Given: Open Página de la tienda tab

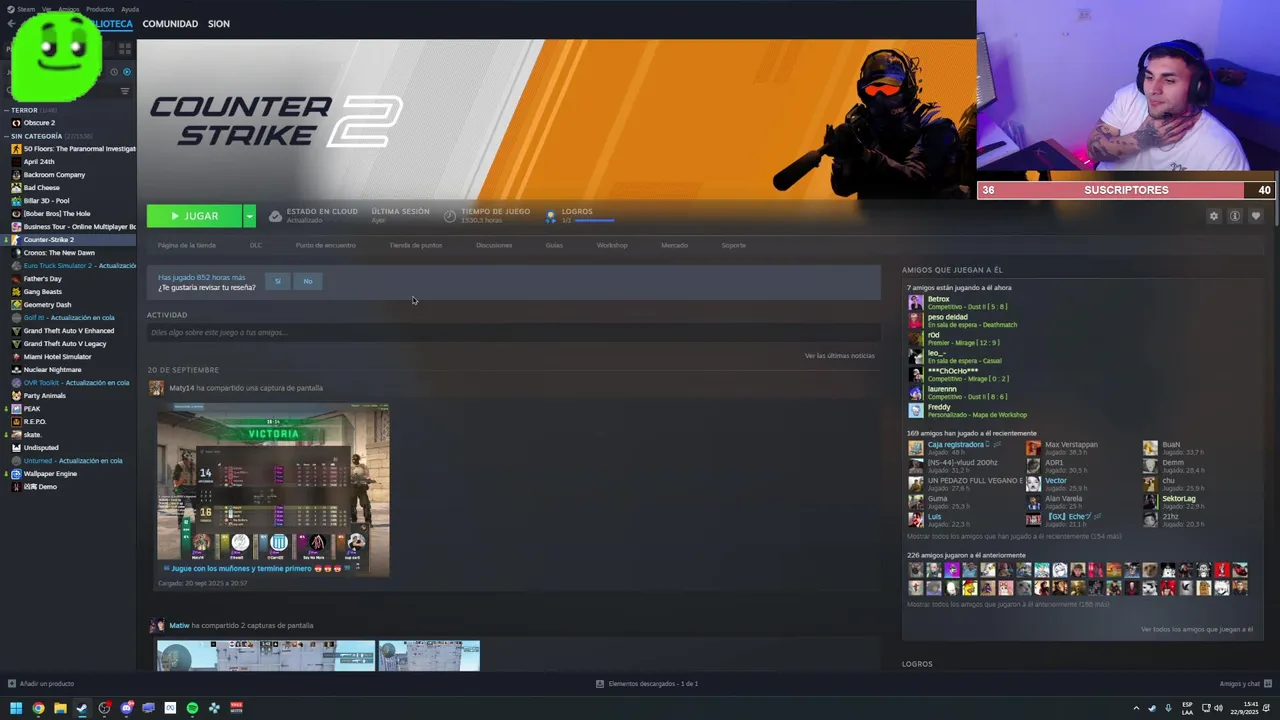Looking at the screenshot, I should [186, 245].
